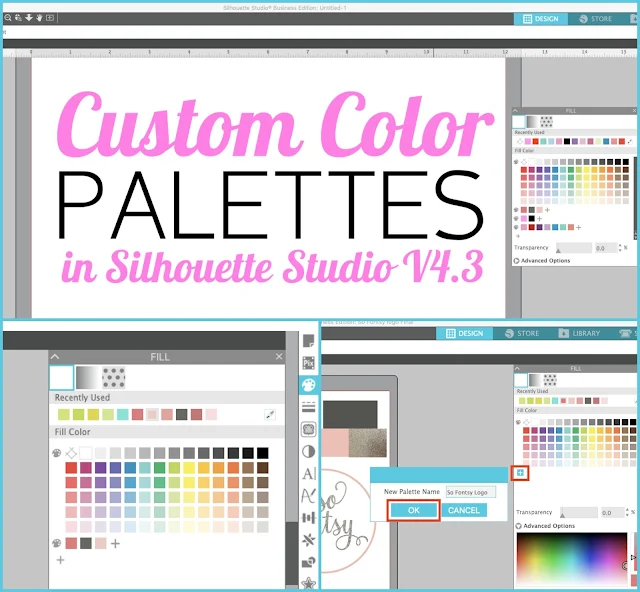Close the top-right Fill panel
The image size is (640, 592).
click(634, 111)
